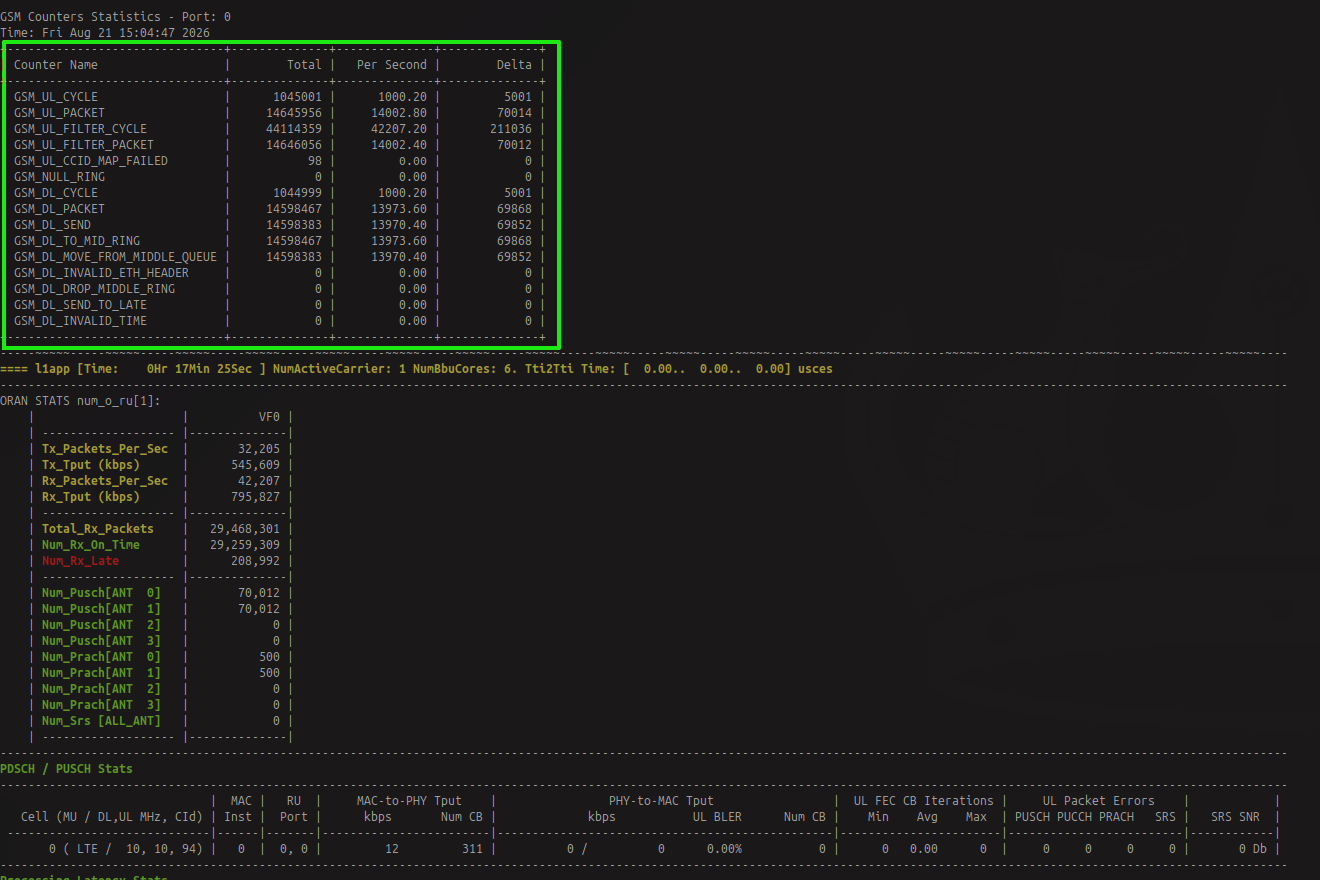Select the Rx_Packets_Per_Sec label

point(105,481)
